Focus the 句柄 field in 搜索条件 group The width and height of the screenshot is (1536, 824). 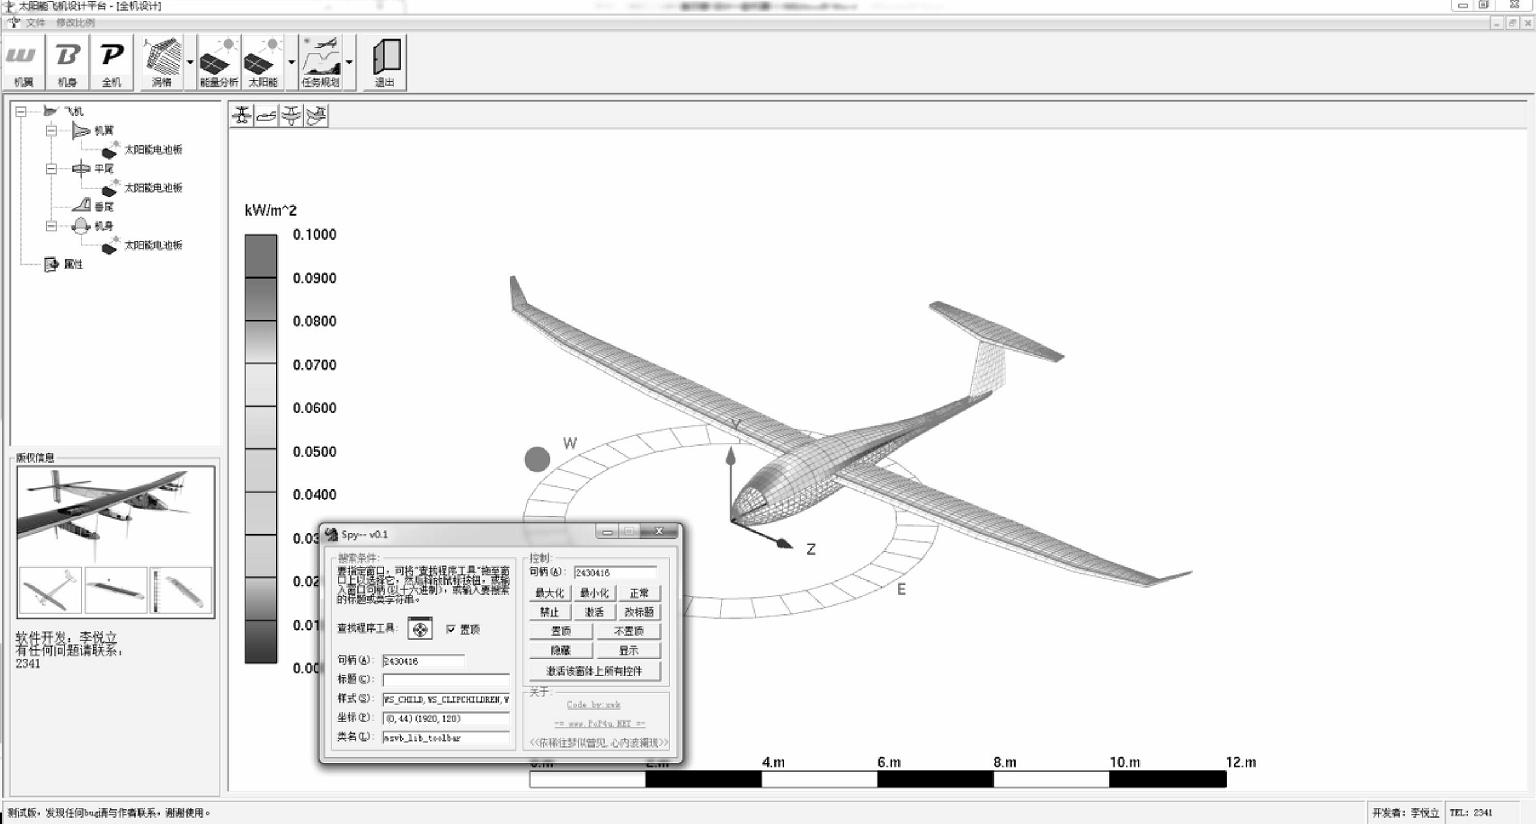(423, 661)
